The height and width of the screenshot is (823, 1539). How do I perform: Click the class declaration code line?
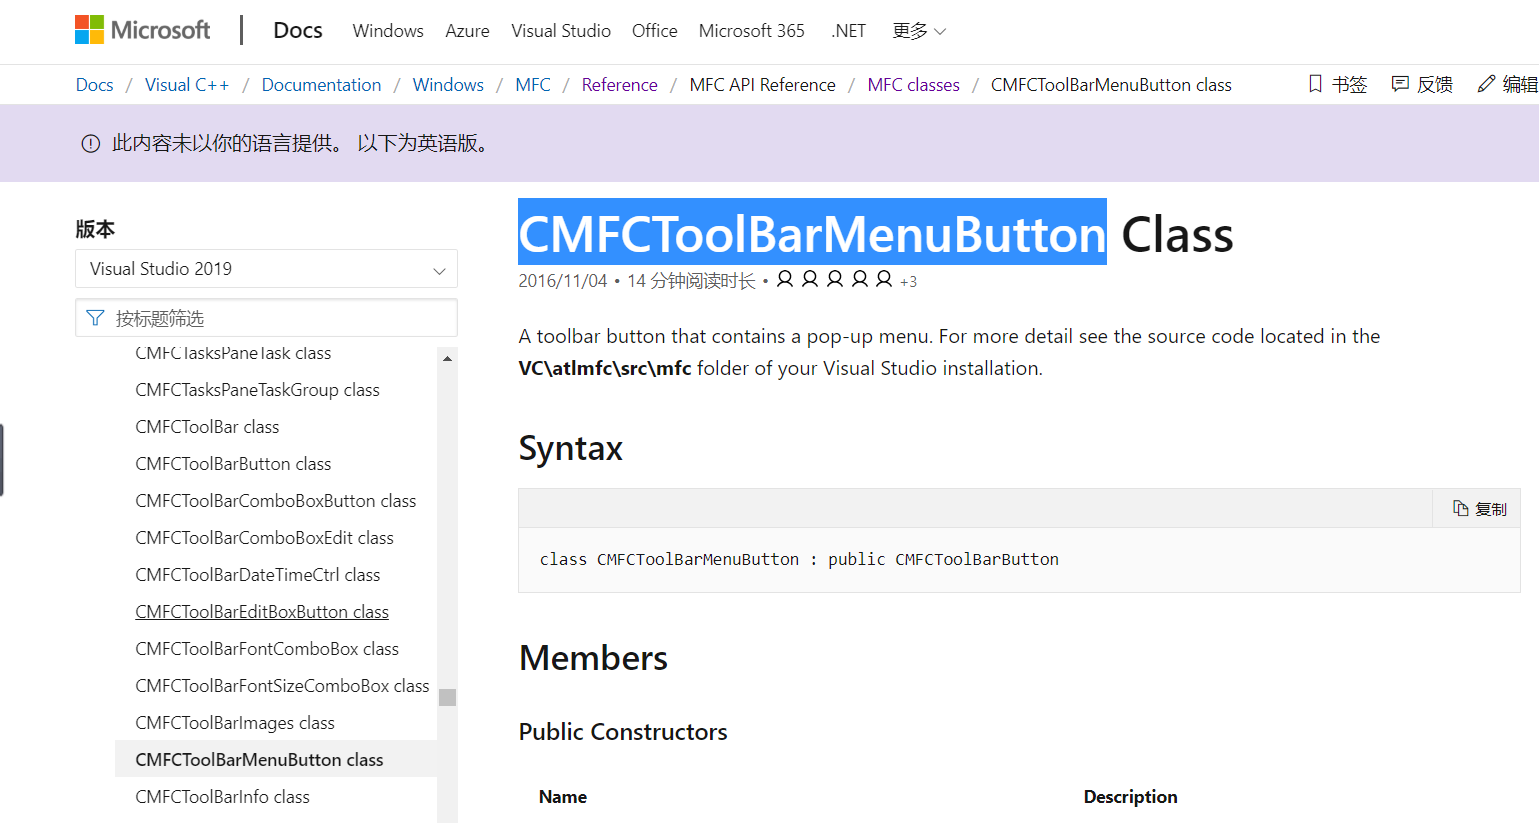(799, 559)
